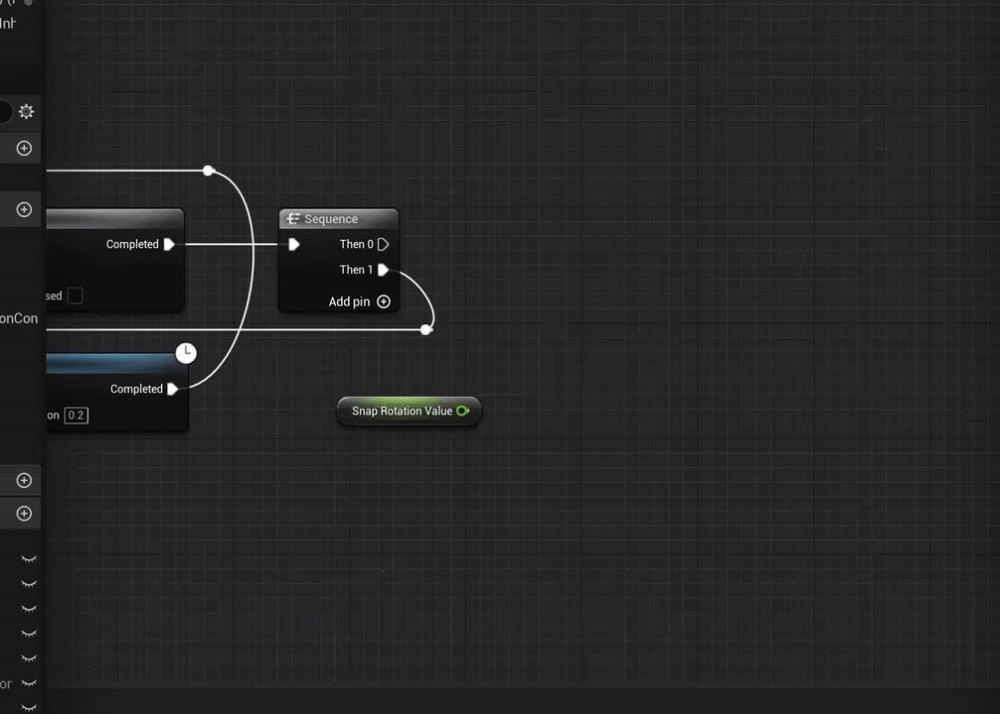Click the Then 0 output pin
The height and width of the screenshot is (714, 1000).
coord(383,244)
